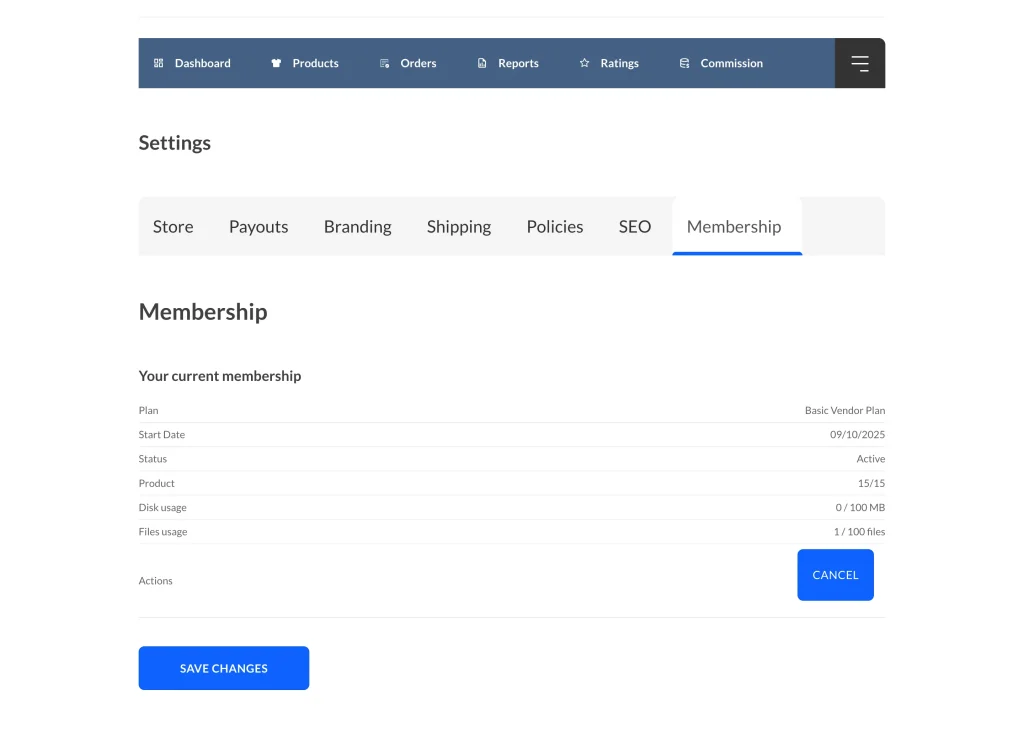Viewport: 1024px width, 732px height.
Task: Click the Reports document icon
Action: click(x=482, y=63)
